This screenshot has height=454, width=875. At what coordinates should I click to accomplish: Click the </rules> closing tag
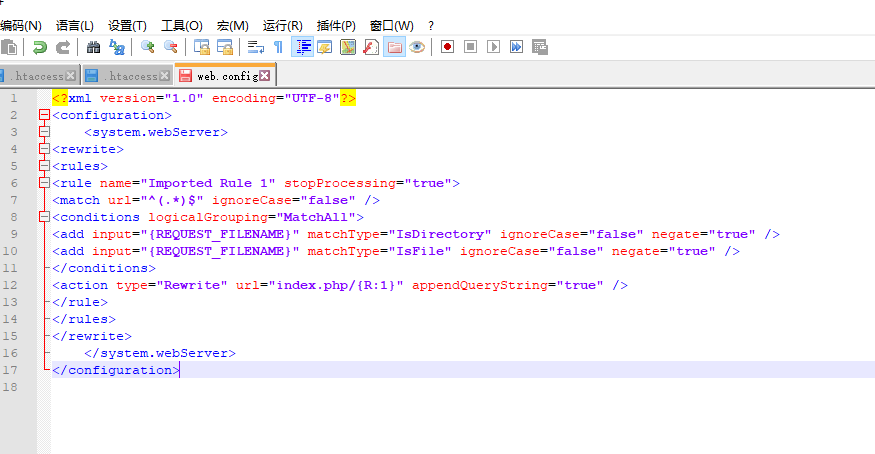(x=84, y=319)
